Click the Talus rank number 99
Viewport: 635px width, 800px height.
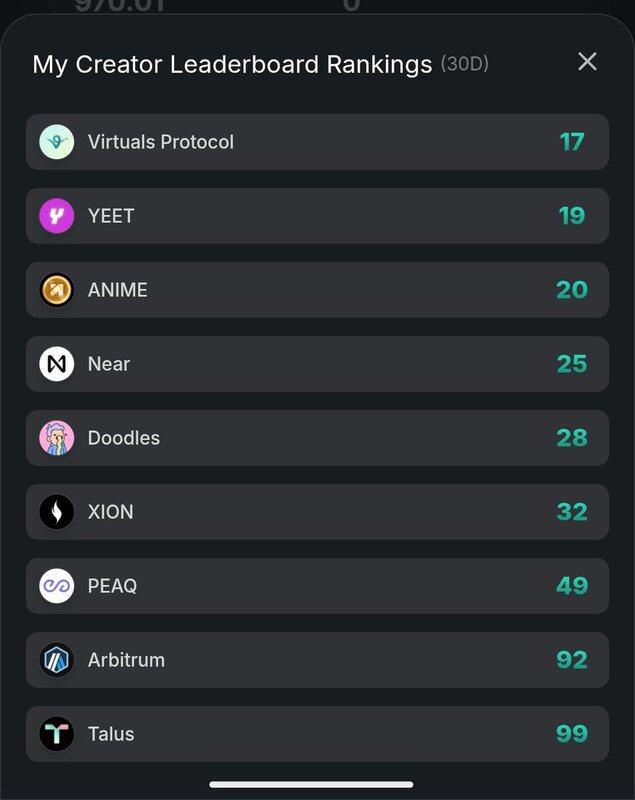pos(571,734)
